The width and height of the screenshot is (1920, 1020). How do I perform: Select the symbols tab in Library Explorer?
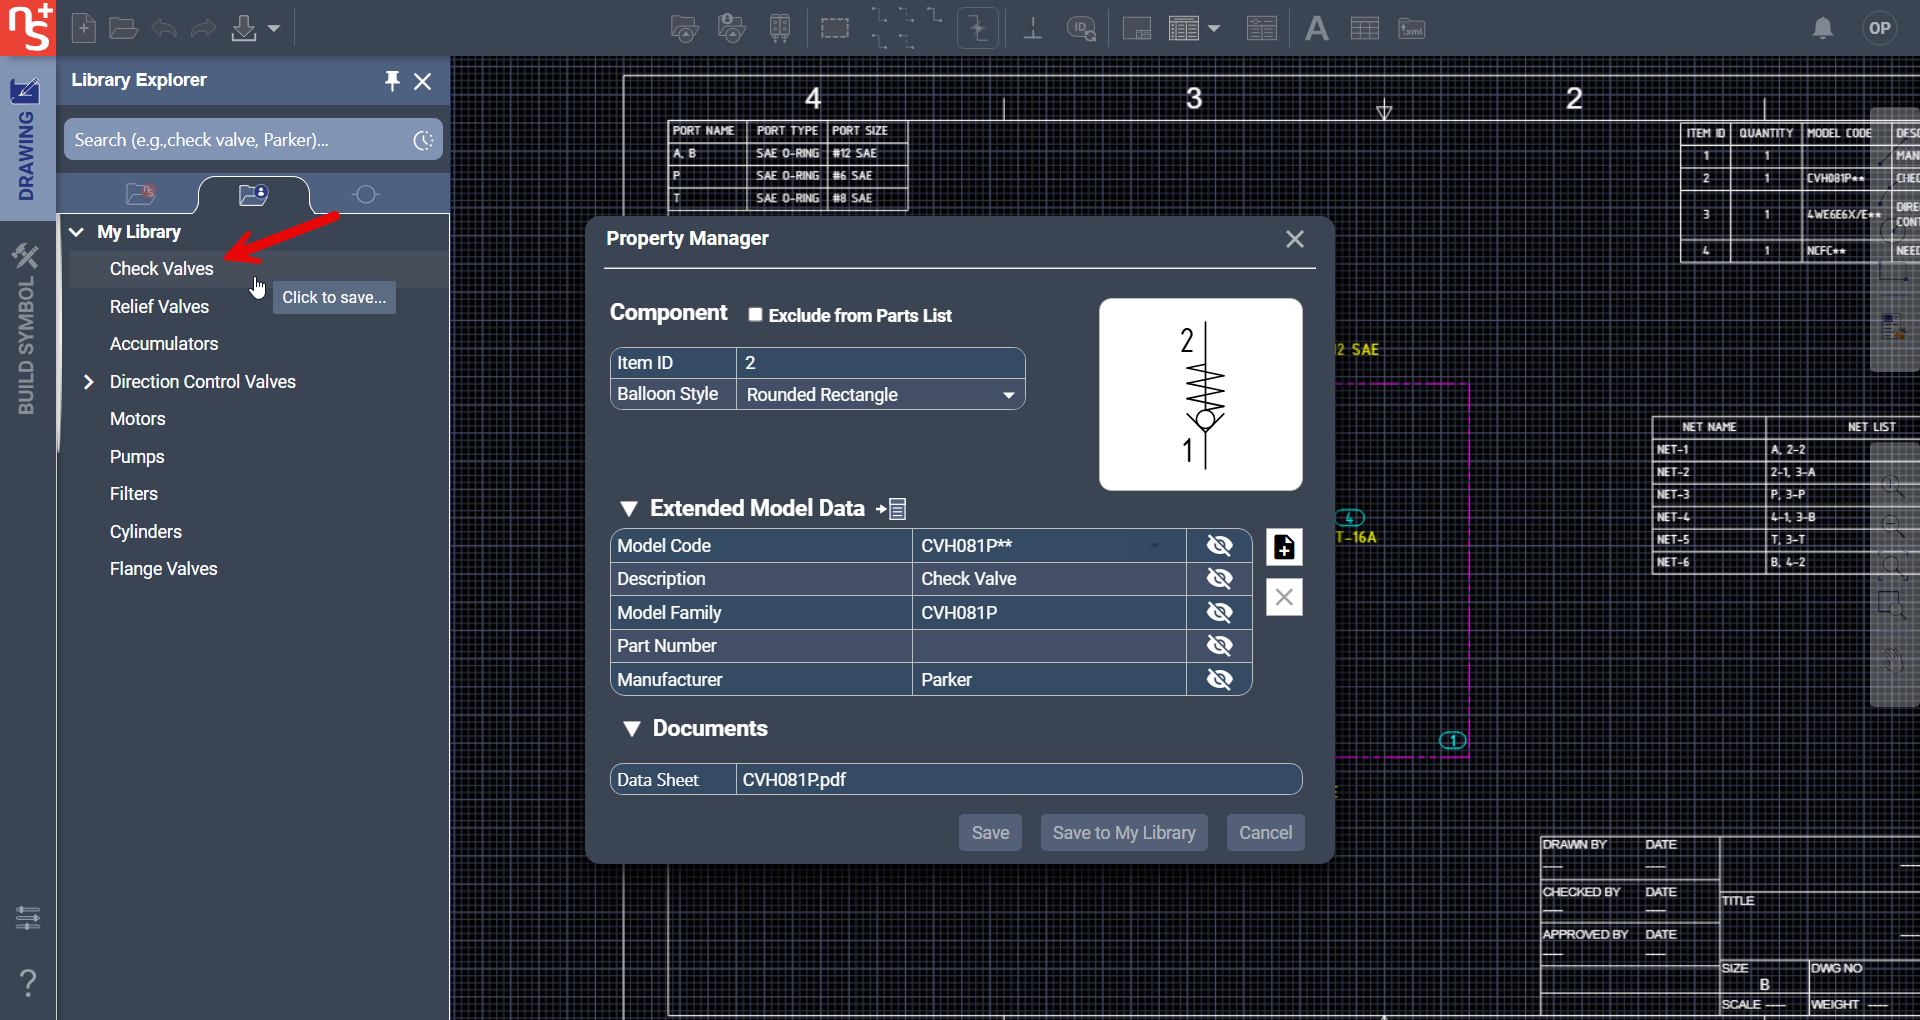(x=366, y=194)
